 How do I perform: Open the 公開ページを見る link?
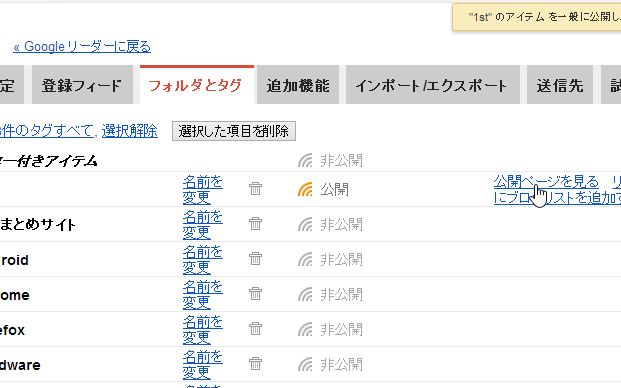point(546,182)
